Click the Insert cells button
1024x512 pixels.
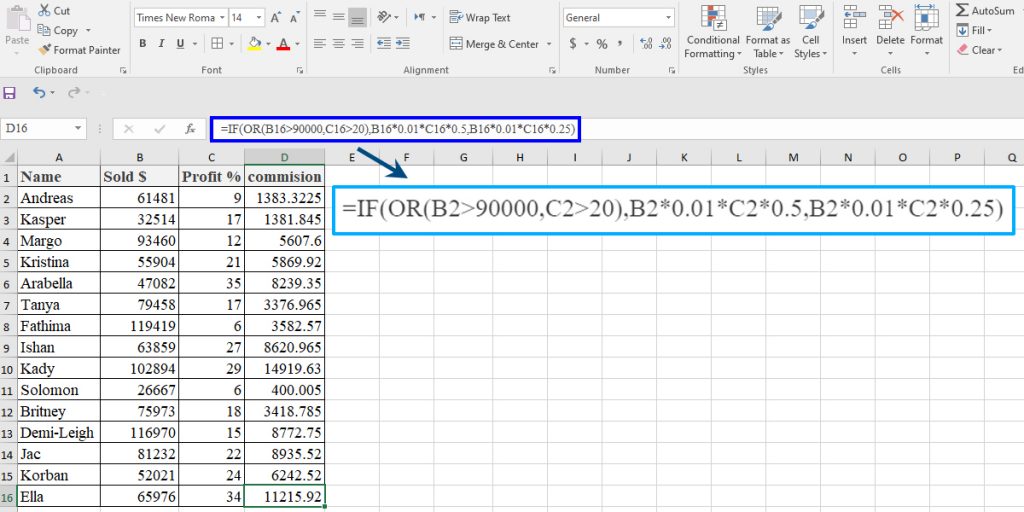[x=854, y=31]
